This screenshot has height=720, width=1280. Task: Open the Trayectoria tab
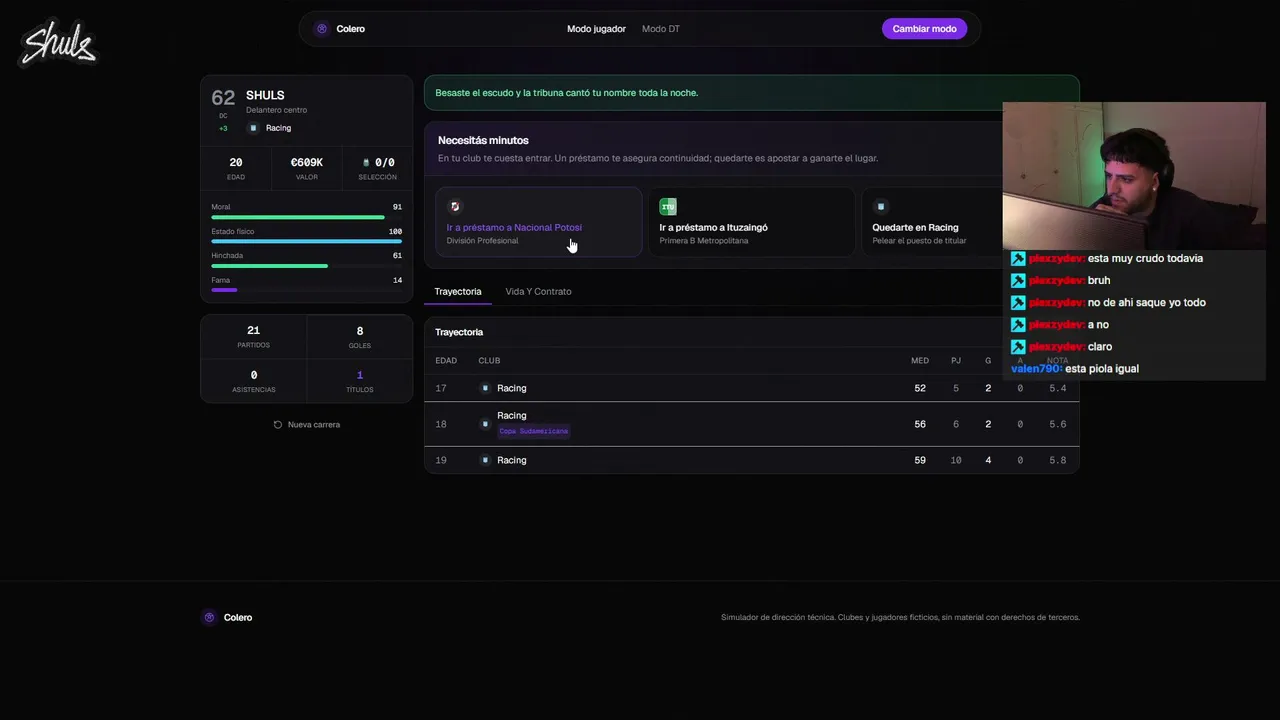pyautogui.click(x=458, y=291)
